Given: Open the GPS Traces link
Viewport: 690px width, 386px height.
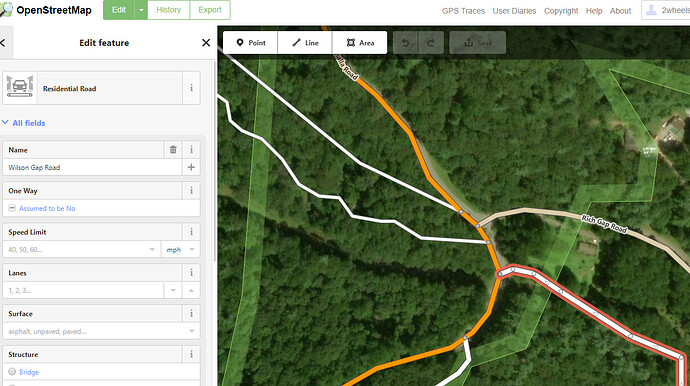Looking at the screenshot, I should pos(463,11).
